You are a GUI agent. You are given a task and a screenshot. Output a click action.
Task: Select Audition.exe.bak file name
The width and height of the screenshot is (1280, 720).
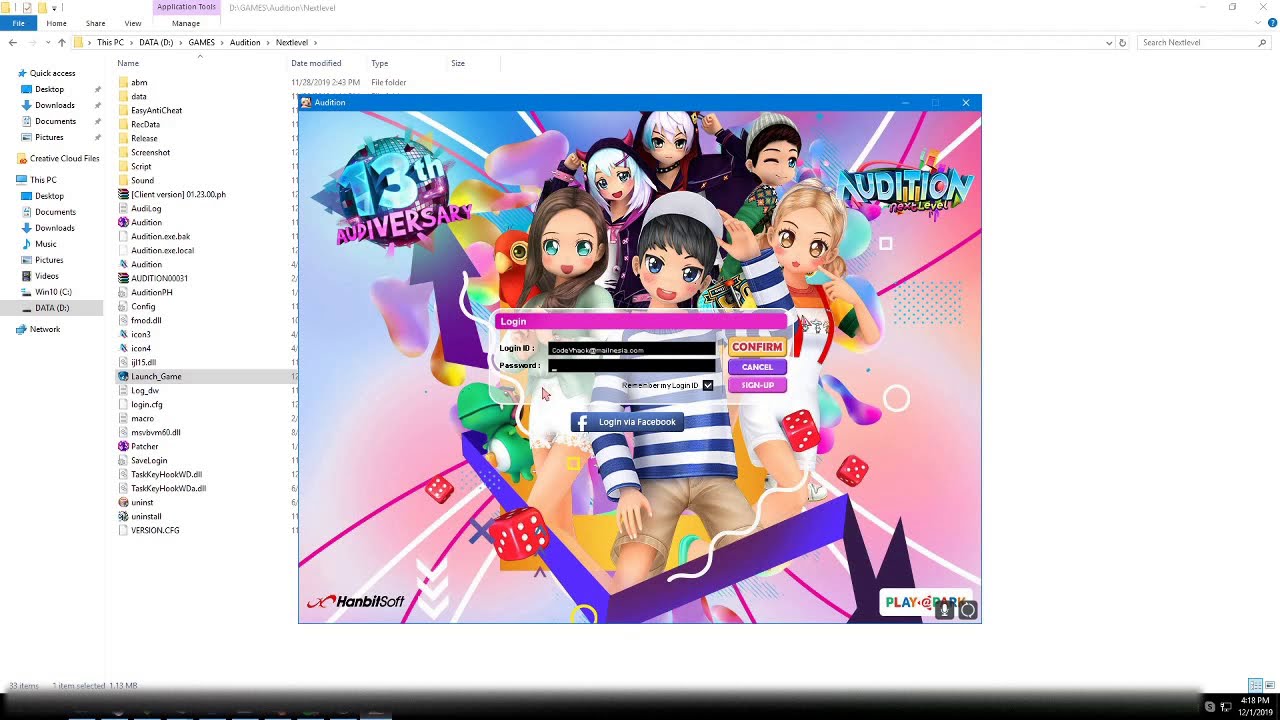(160, 236)
